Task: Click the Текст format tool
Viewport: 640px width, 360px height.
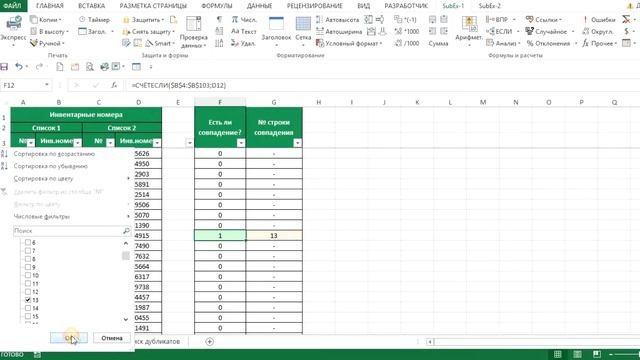Action: tap(244, 31)
